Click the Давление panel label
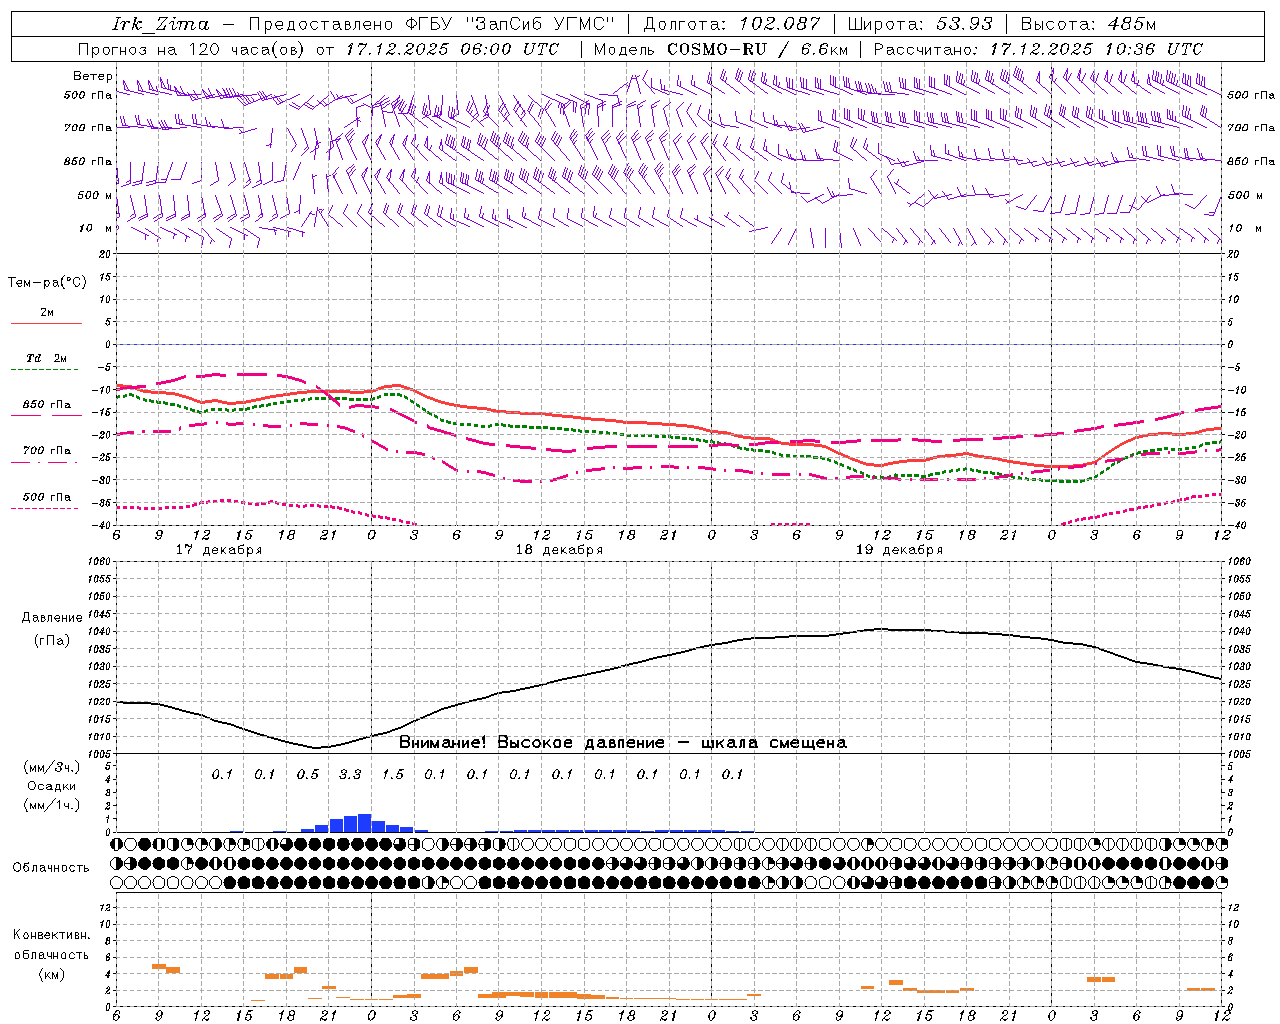The image size is (1280, 1024). pos(52,618)
